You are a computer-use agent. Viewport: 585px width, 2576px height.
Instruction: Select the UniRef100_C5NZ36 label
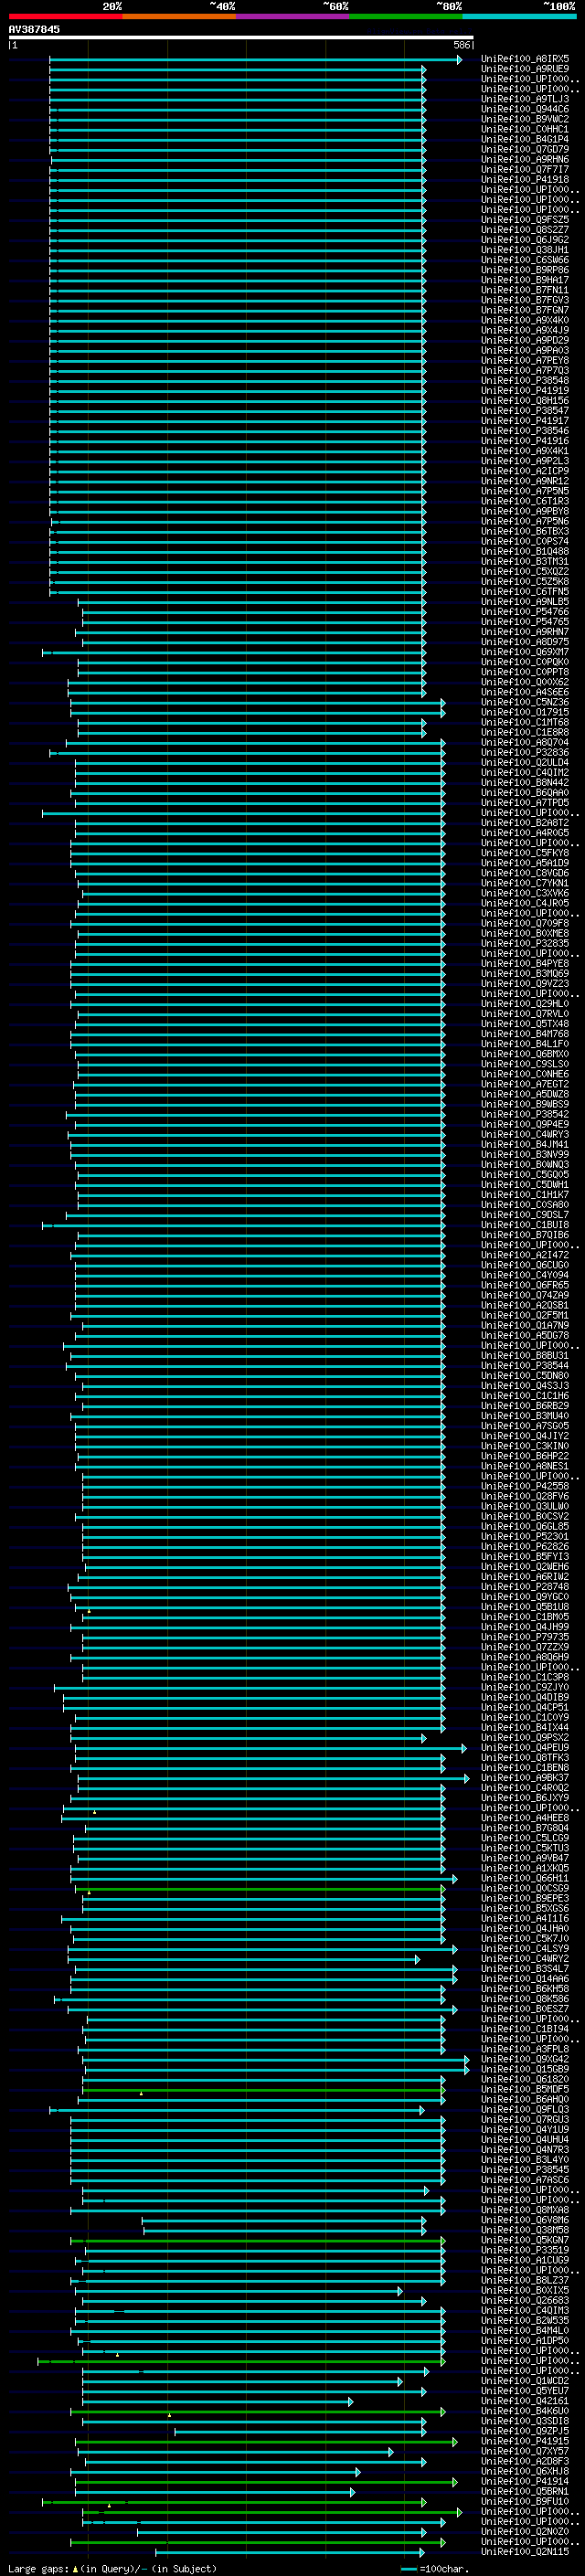coord(525,702)
